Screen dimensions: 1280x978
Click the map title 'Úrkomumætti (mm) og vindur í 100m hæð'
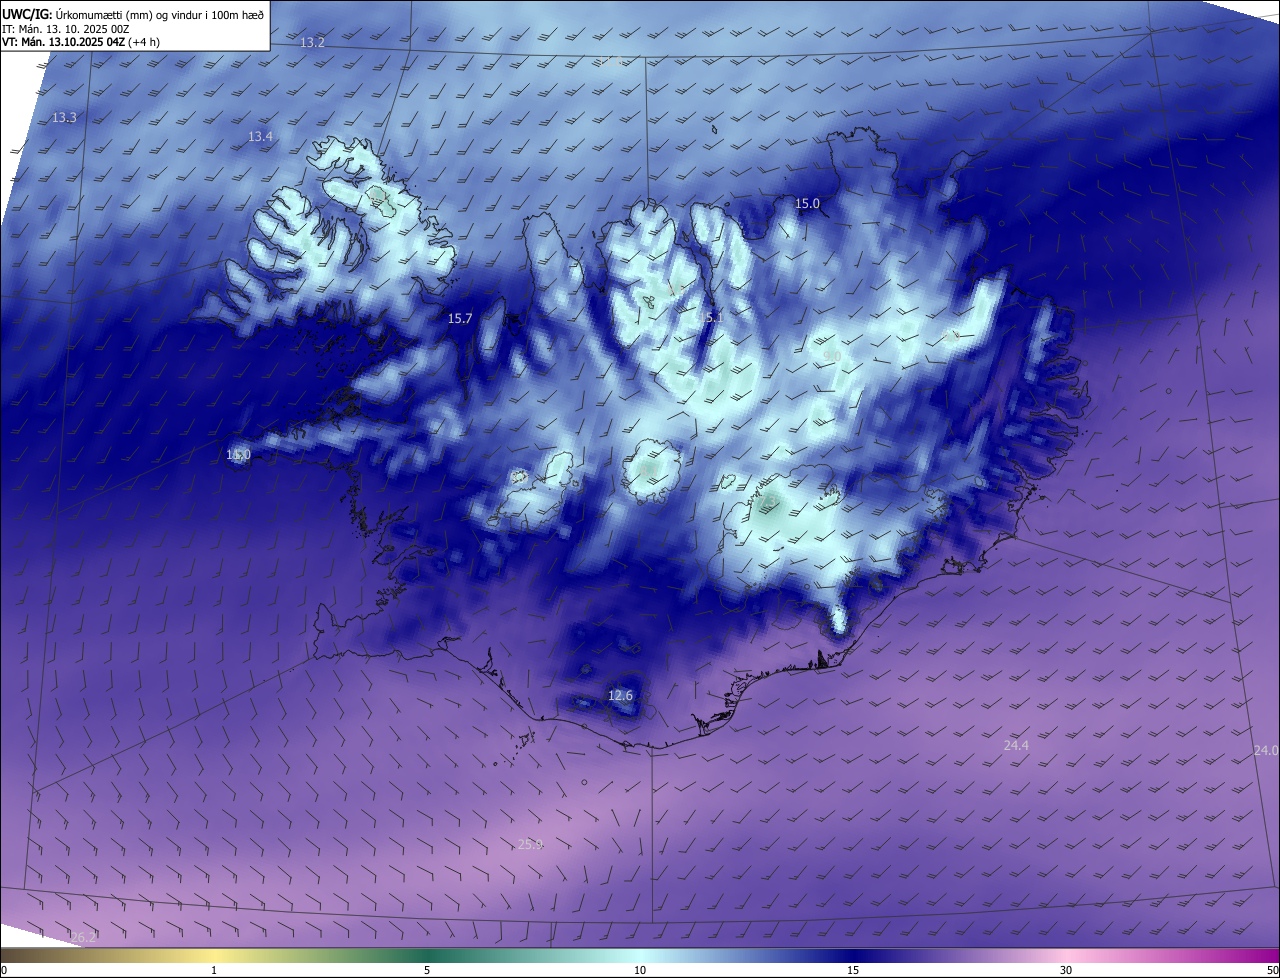coord(161,14)
